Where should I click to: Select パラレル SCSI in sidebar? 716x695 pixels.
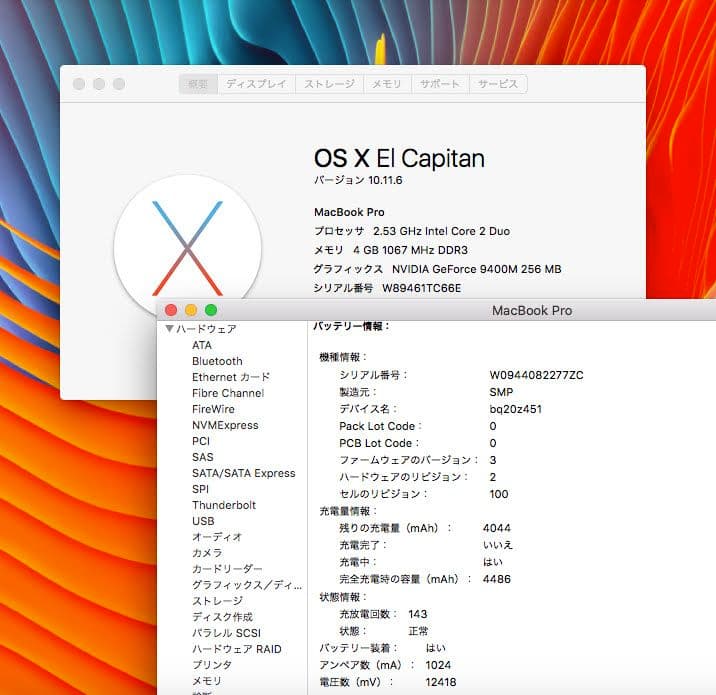pyautogui.click(x=226, y=633)
